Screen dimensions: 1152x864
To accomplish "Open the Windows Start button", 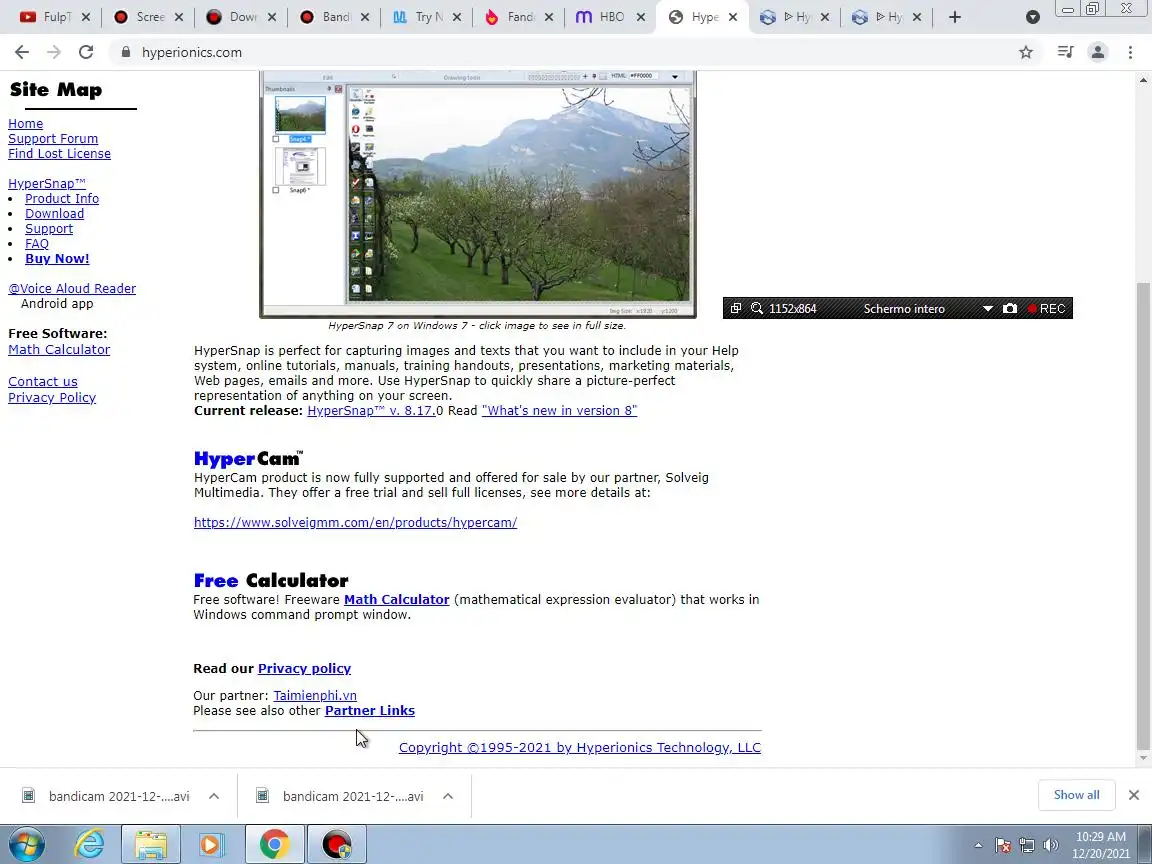I will (x=26, y=844).
